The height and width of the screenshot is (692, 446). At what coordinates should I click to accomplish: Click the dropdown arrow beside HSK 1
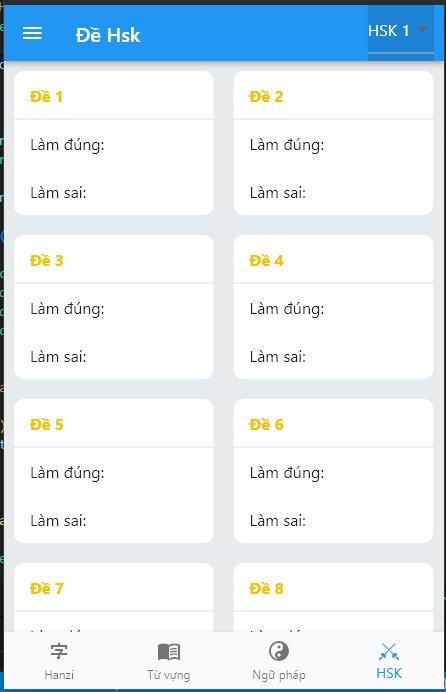[422, 30]
